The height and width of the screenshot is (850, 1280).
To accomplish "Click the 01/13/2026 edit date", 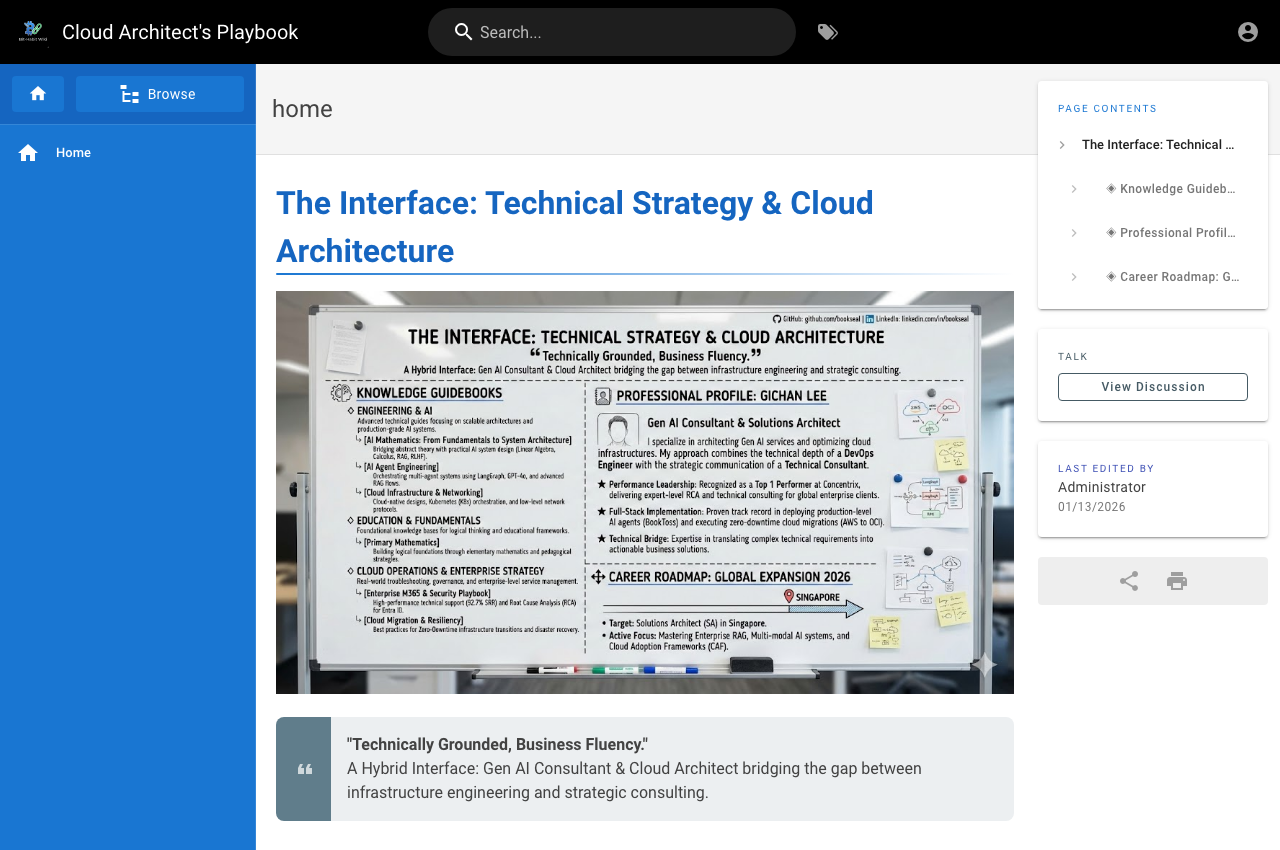I will (x=1092, y=507).
